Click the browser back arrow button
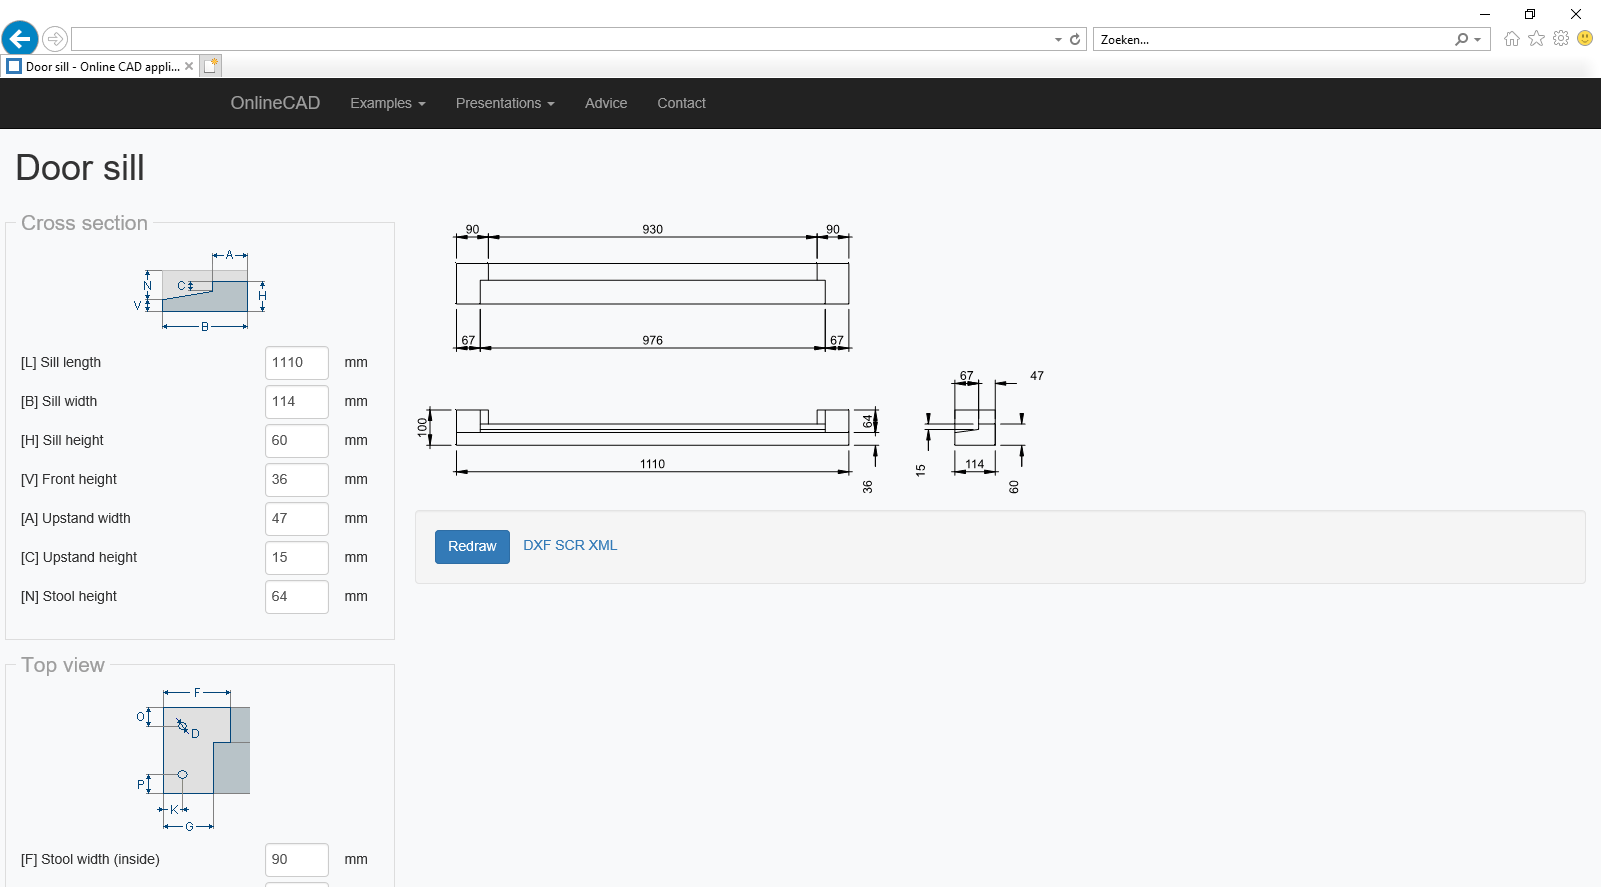Screen dimensions: 1601x887 pyautogui.click(x=20, y=39)
